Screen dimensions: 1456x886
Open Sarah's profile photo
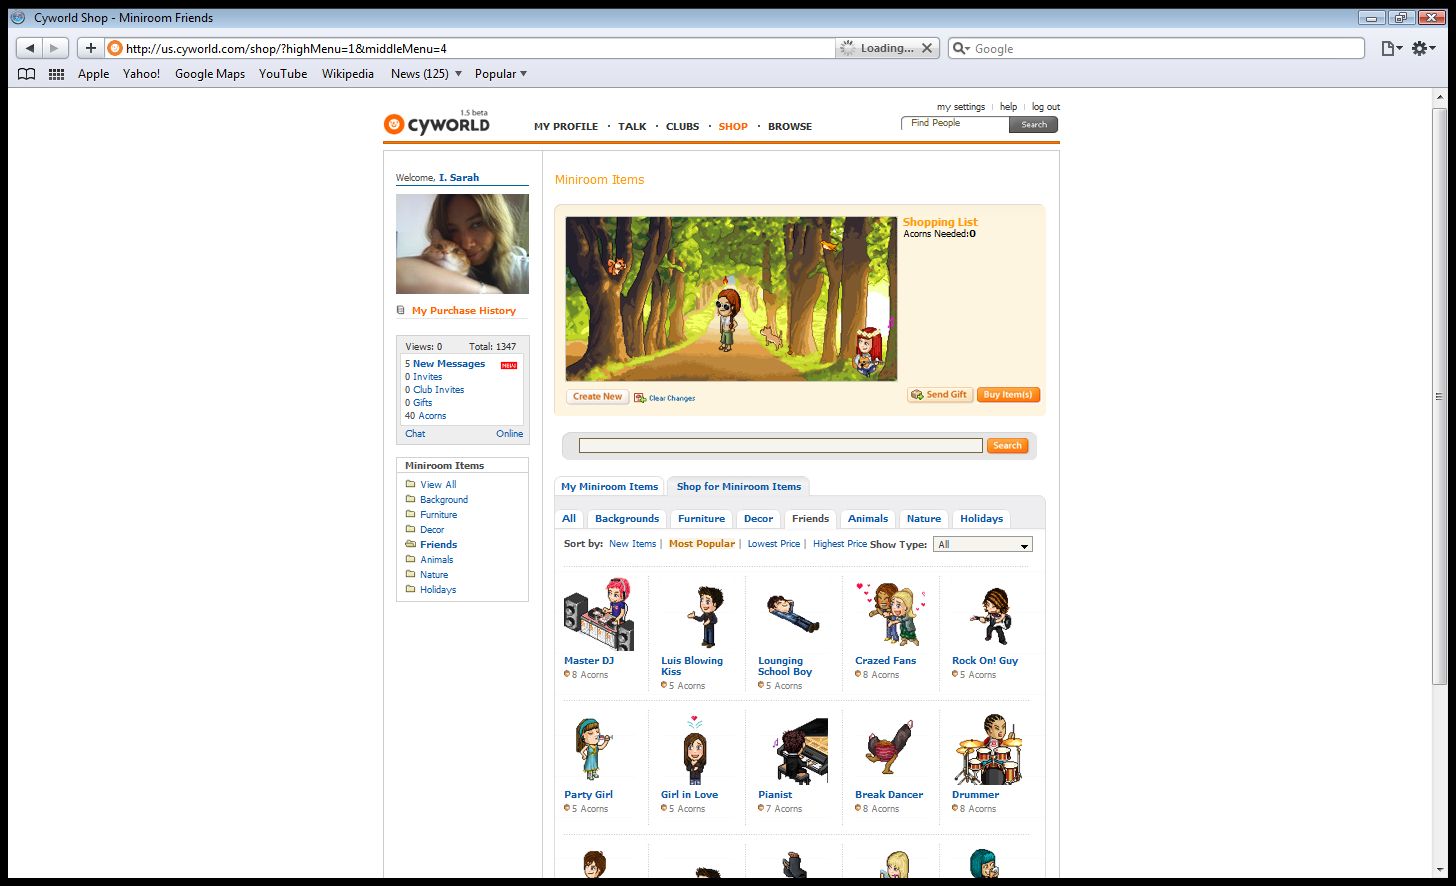(462, 244)
